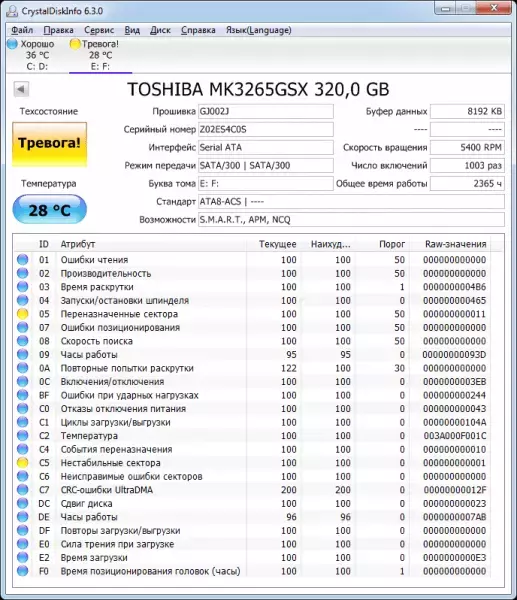Click attribute name Сила трения при загрузке

point(117,544)
